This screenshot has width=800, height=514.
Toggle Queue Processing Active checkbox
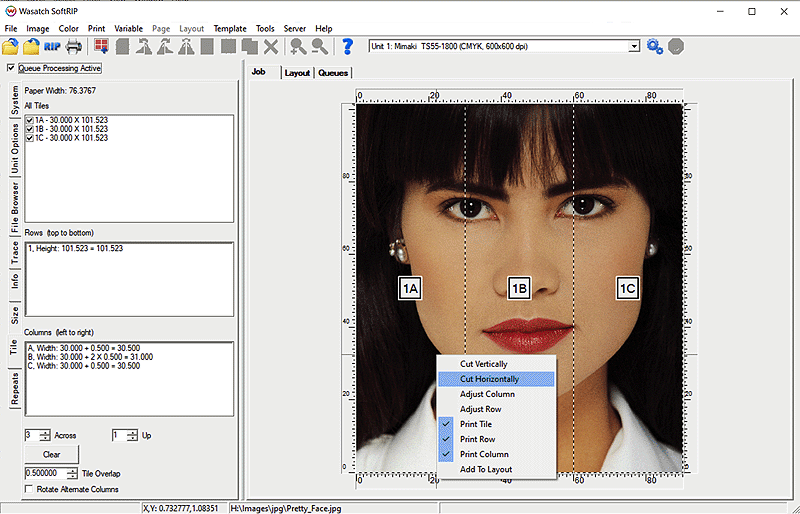point(11,69)
